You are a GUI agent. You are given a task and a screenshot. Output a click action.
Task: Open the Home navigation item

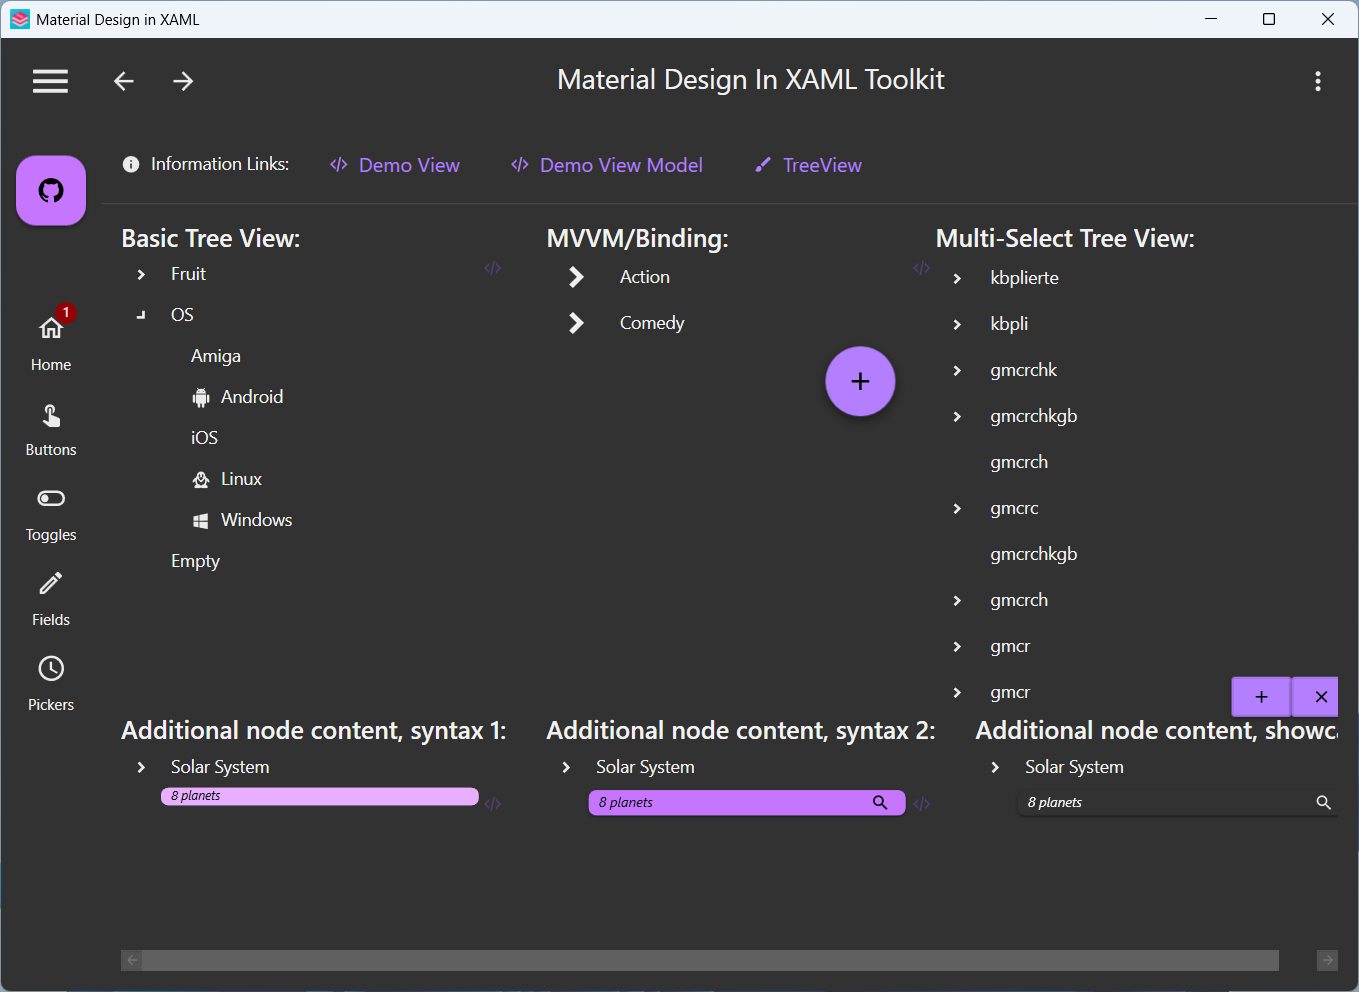coord(51,341)
